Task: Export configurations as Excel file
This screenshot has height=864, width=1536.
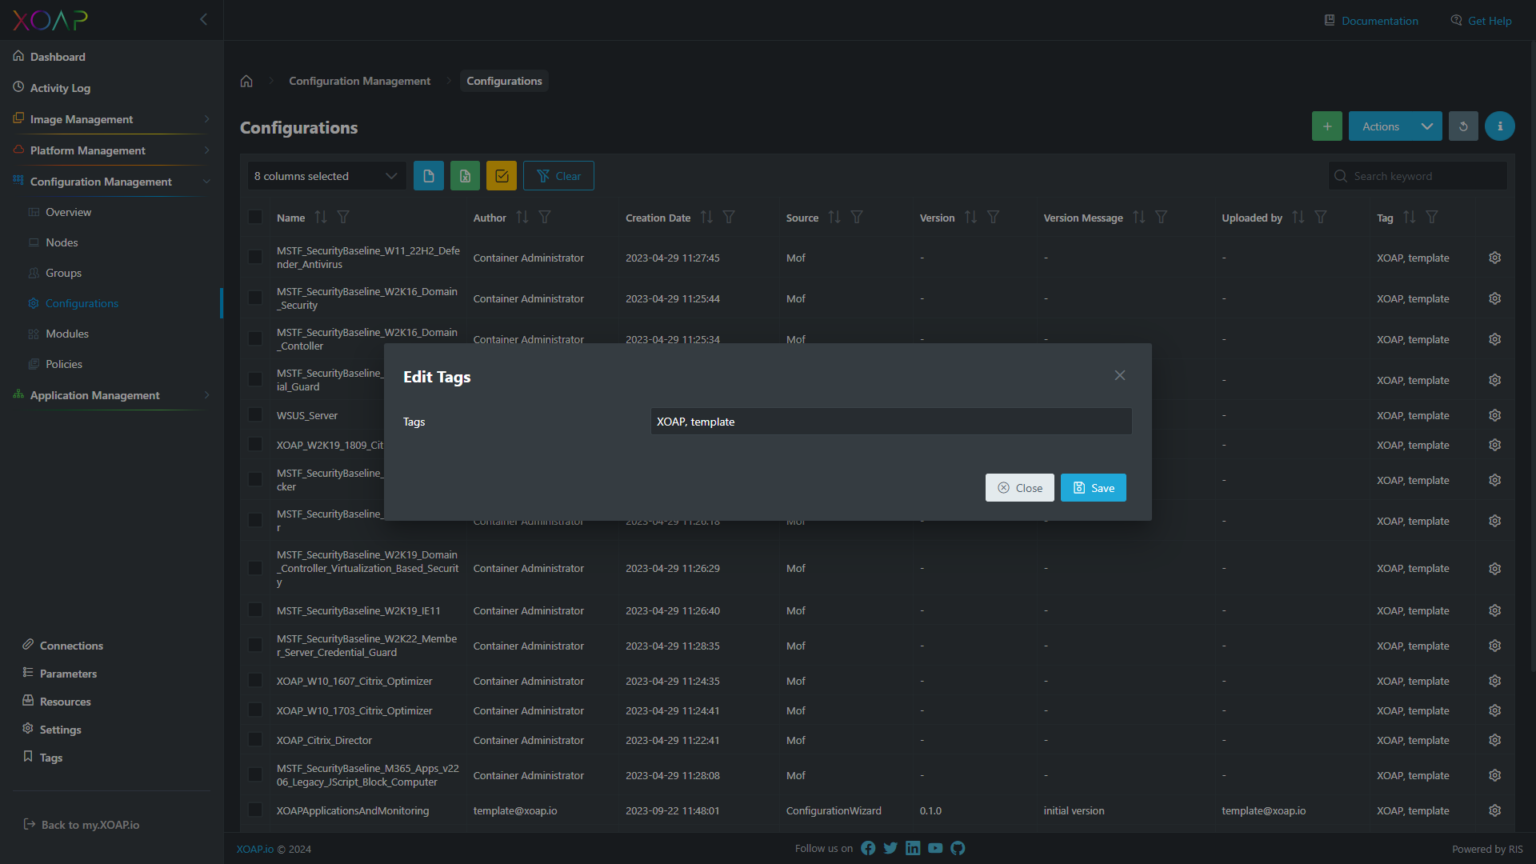Action: tap(464, 175)
